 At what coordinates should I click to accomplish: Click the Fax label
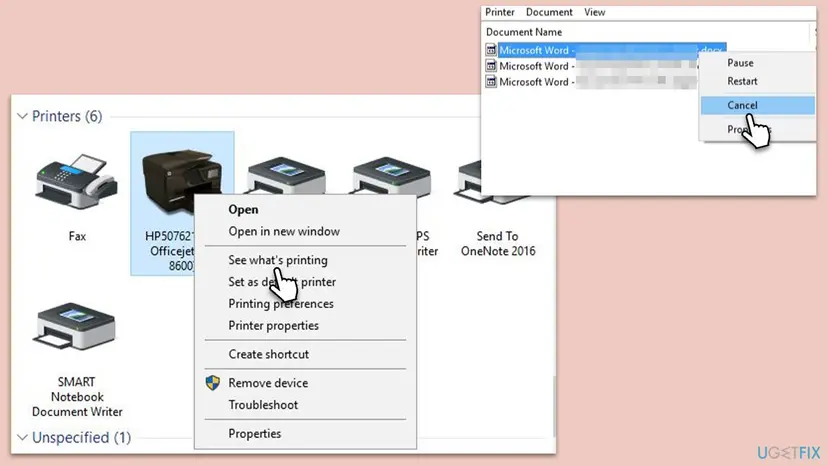[77, 236]
